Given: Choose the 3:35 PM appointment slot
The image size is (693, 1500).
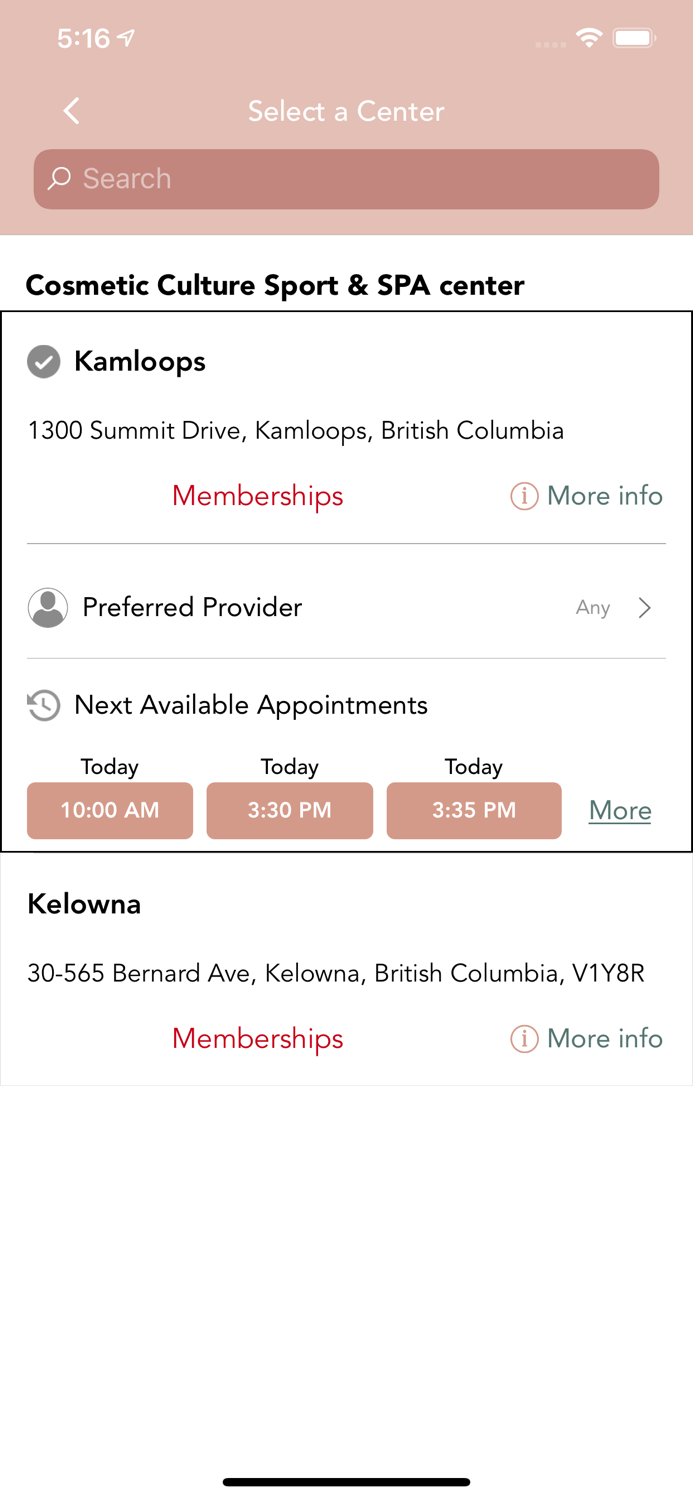Looking at the screenshot, I should (473, 811).
